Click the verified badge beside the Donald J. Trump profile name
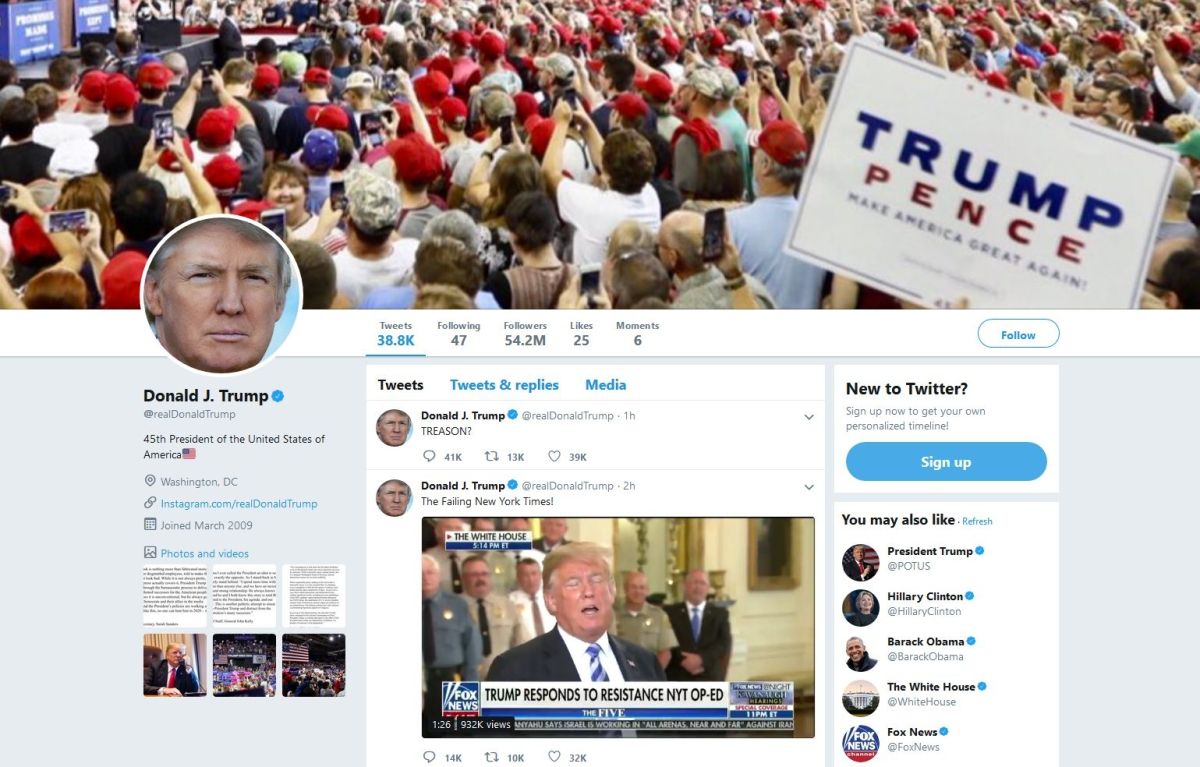This screenshot has height=767, width=1200. (278, 396)
